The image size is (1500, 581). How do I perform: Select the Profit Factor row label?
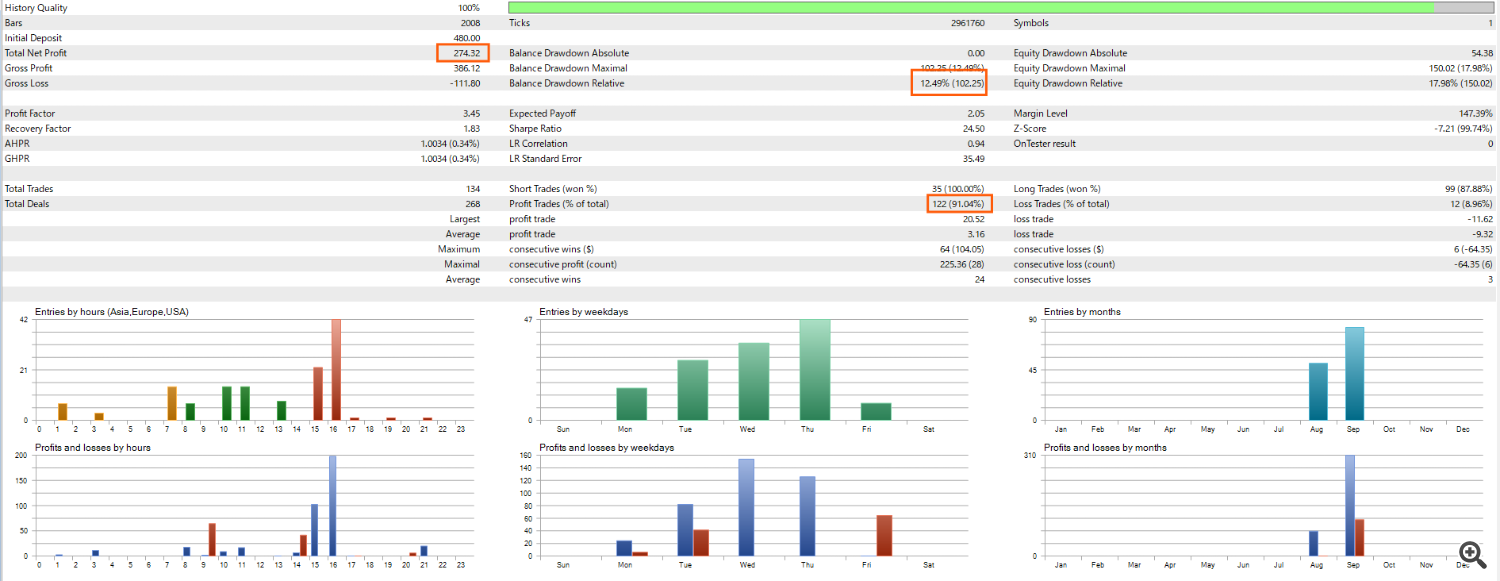(x=31, y=114)
